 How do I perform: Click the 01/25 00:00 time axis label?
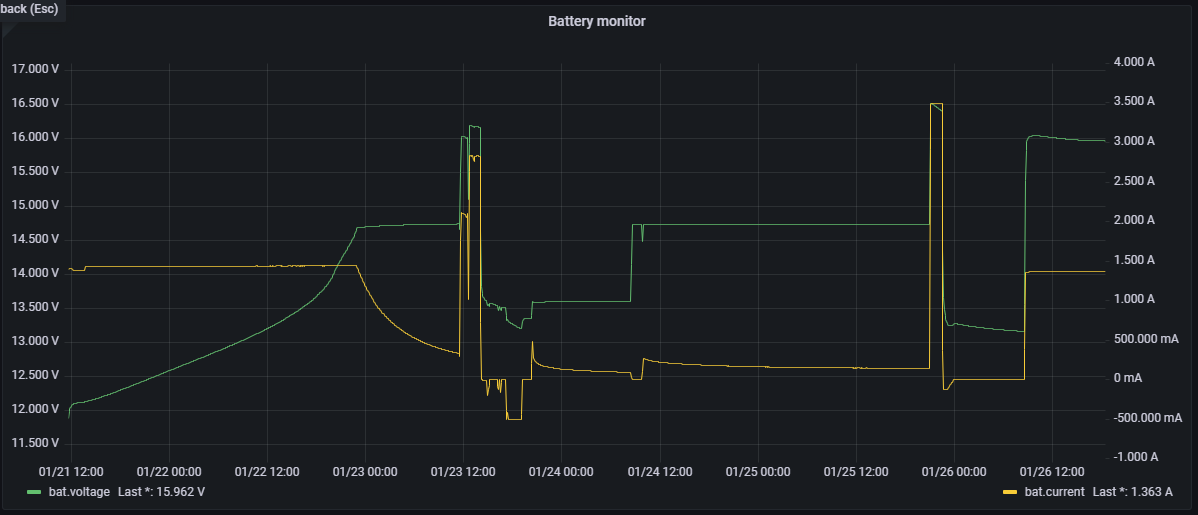tap(757, 471)
